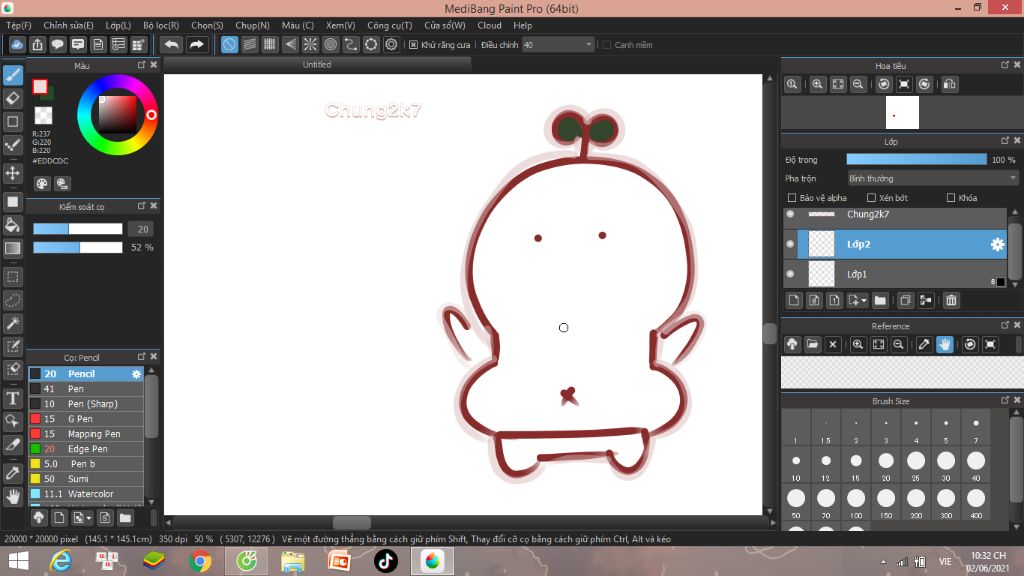The image size is (1024, 576).
Task: Open the Cloud menu
Action: [489, 25]
